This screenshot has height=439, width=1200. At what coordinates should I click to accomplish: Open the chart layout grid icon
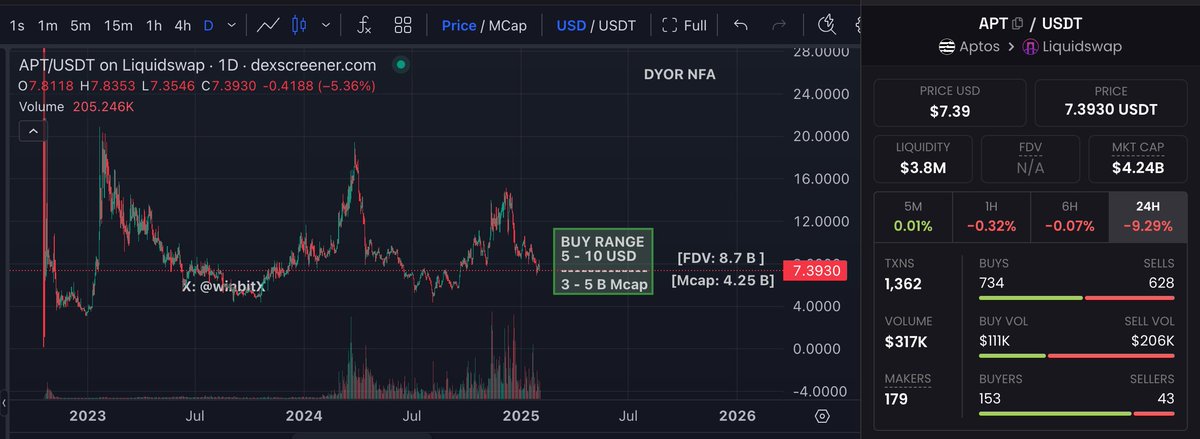[403, 25]
